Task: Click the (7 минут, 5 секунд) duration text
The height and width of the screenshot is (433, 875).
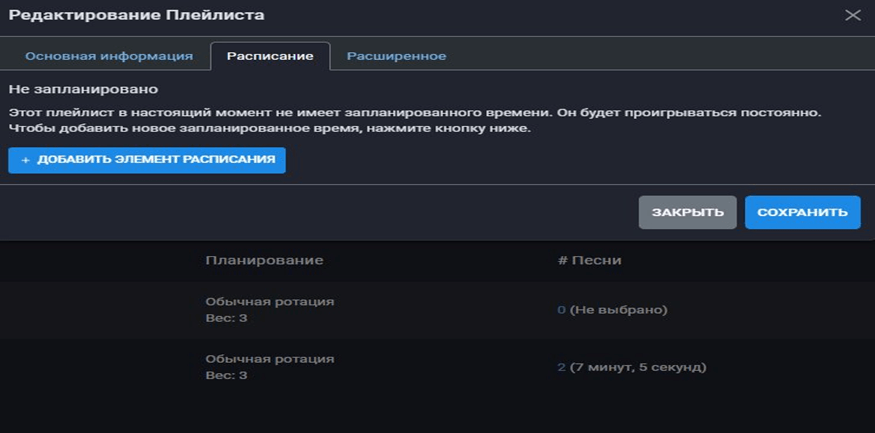Action: 638,367
